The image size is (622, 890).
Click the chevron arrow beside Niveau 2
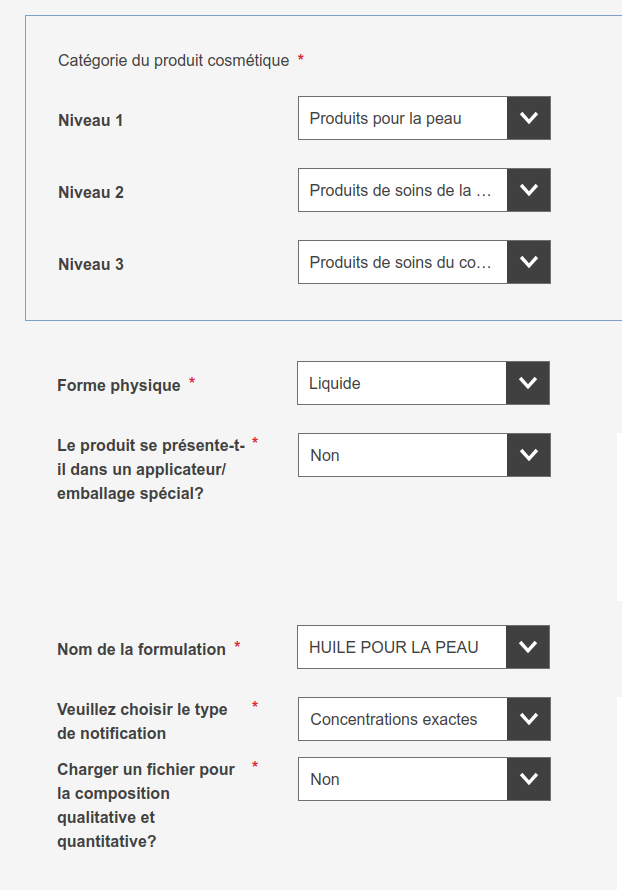528,190
